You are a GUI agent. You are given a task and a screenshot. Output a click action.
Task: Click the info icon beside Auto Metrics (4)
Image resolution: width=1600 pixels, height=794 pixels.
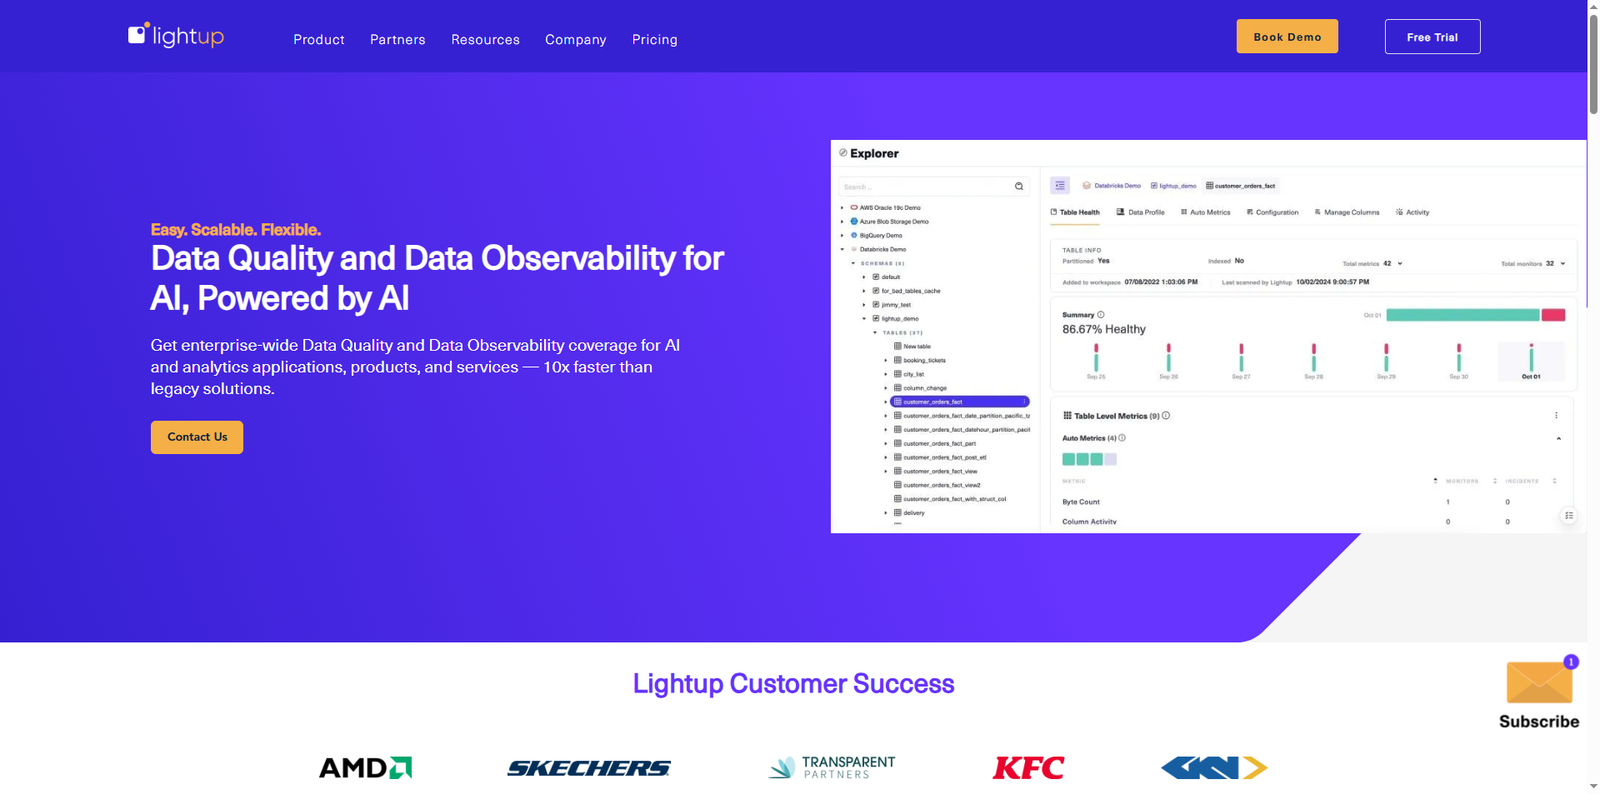pyautogui.click(x=1122, y=438)
